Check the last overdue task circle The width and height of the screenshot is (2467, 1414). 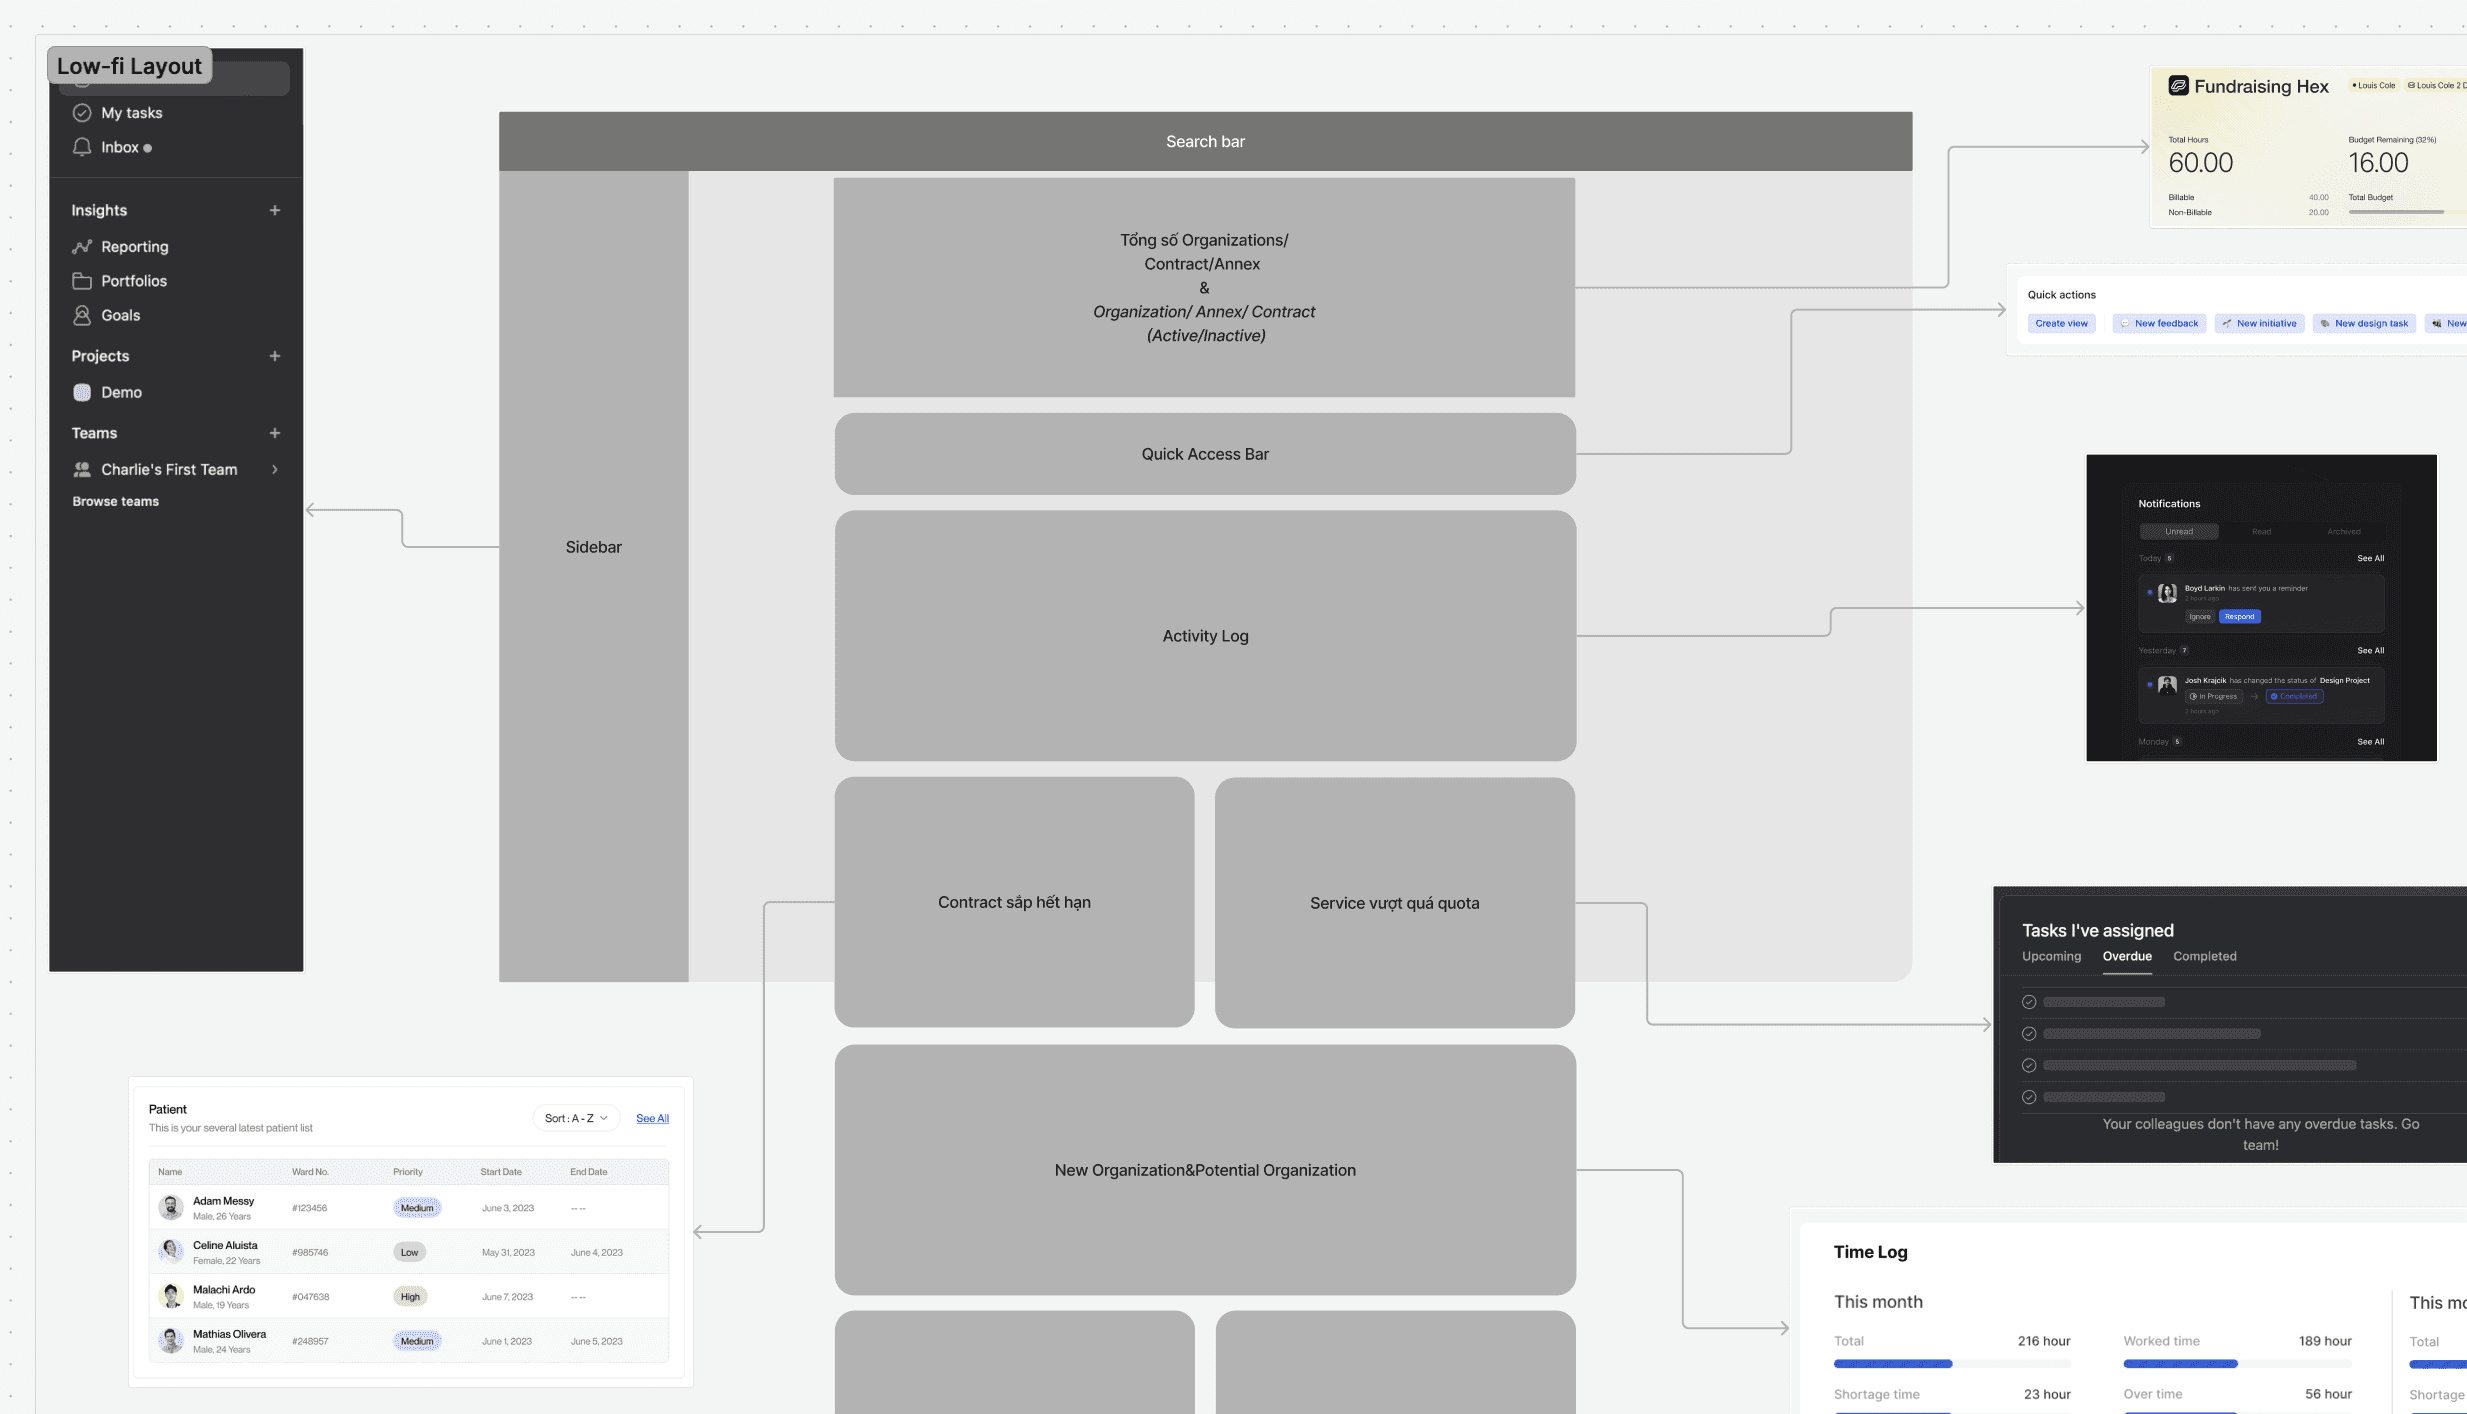point(2029,1097)
